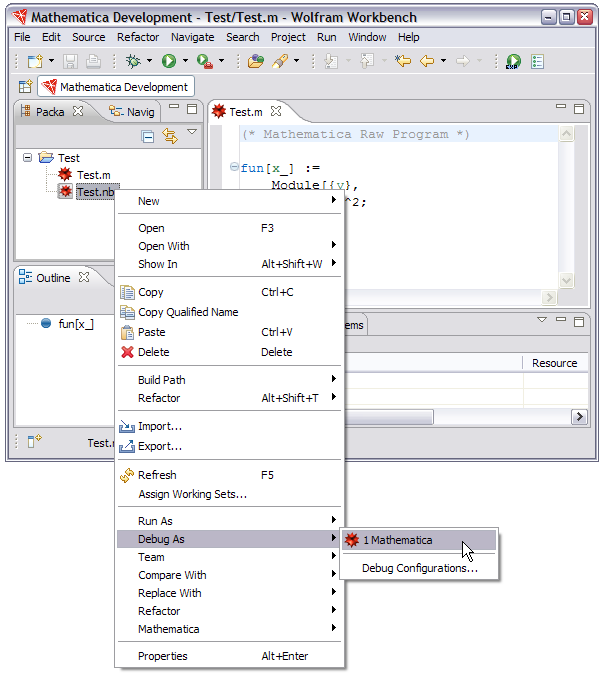
Task: Click the Next Annotation toolbar icon
Action: [331, 61]
